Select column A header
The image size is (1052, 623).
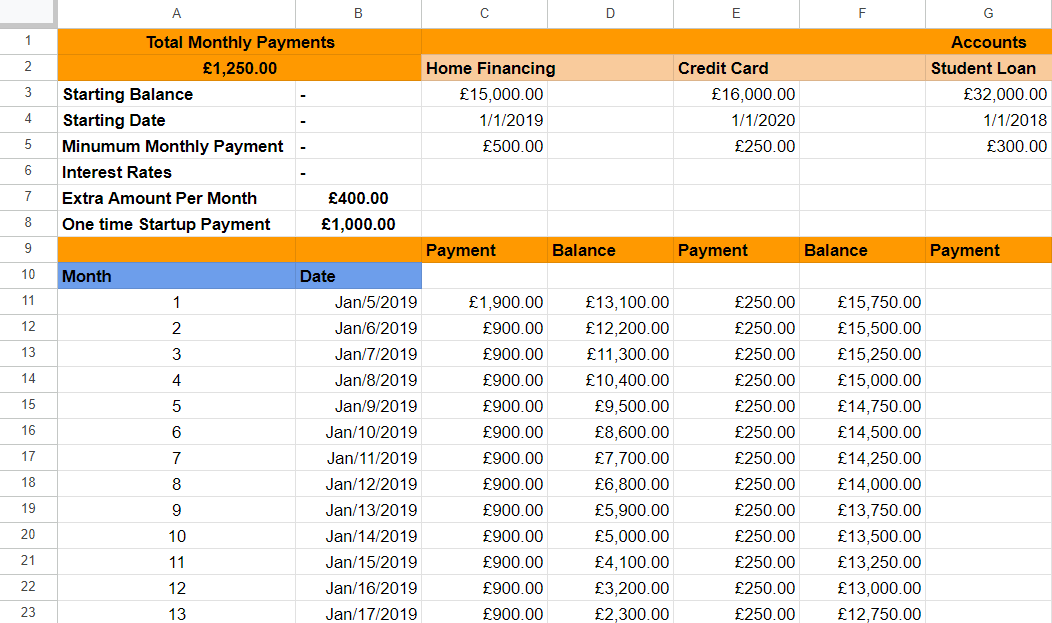point(176,13)
